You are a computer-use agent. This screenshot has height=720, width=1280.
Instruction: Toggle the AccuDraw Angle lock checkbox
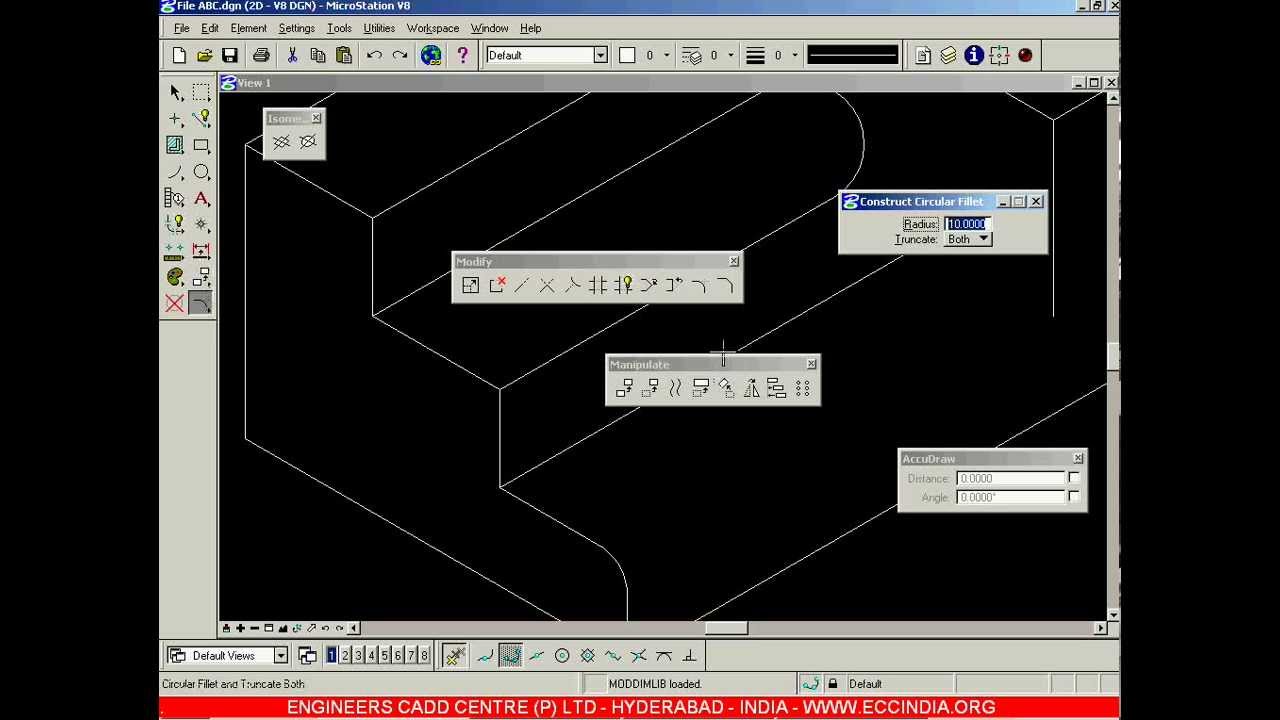(1074, 496)
